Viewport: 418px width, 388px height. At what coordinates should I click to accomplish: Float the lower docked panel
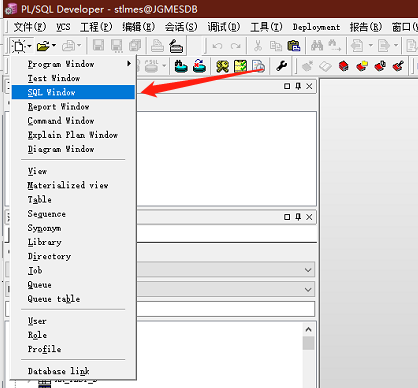tap(287, 217)
